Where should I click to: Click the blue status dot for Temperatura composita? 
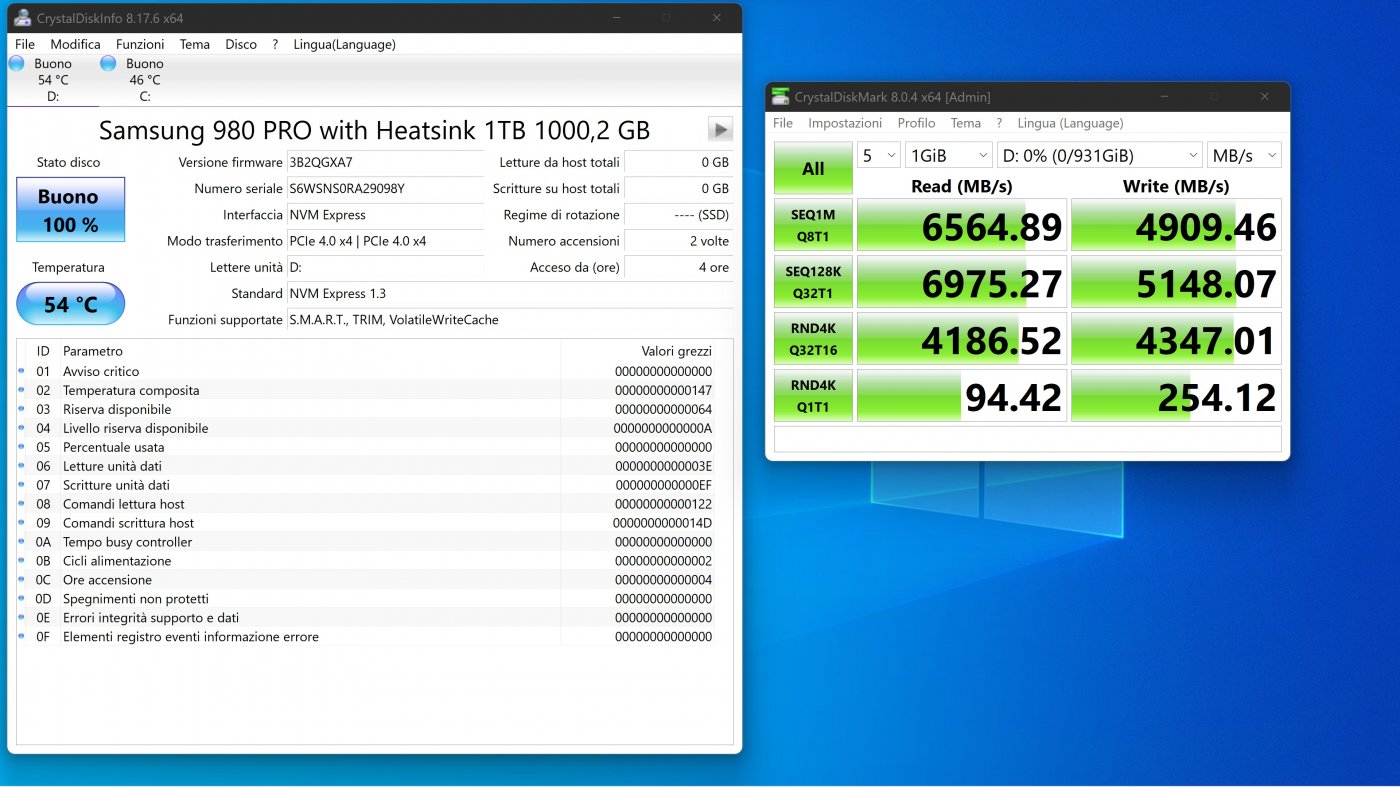pos(22,390)
